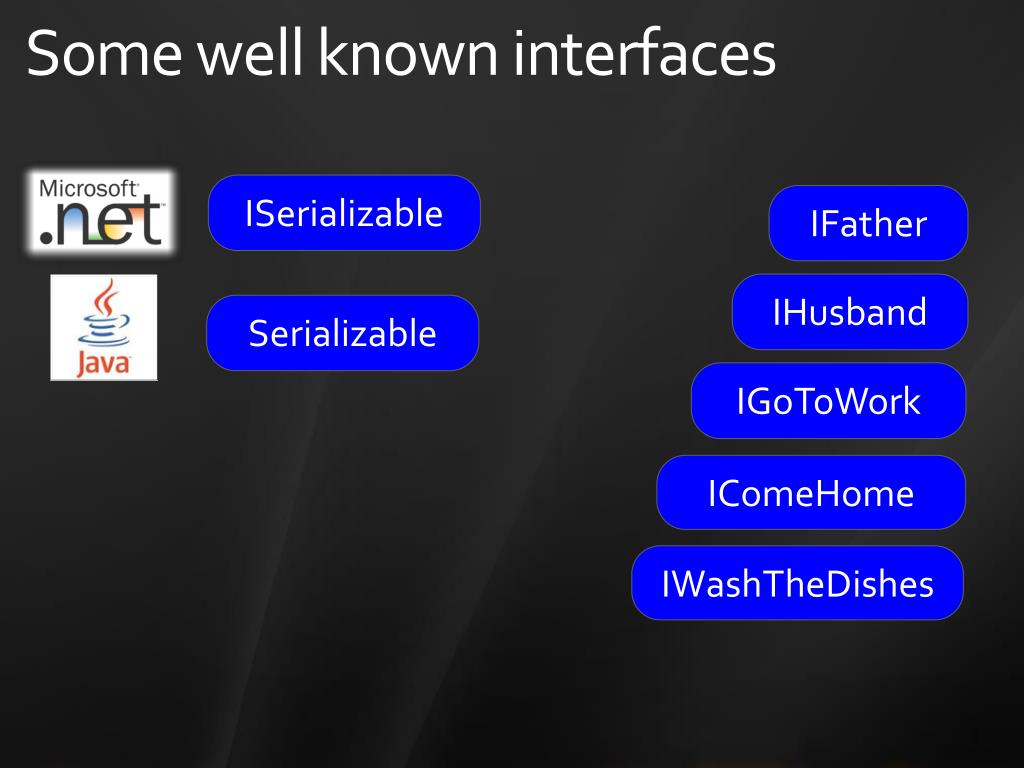
Task: Click the '.net' lettering in the logo
Action: [x=100, y=222]
